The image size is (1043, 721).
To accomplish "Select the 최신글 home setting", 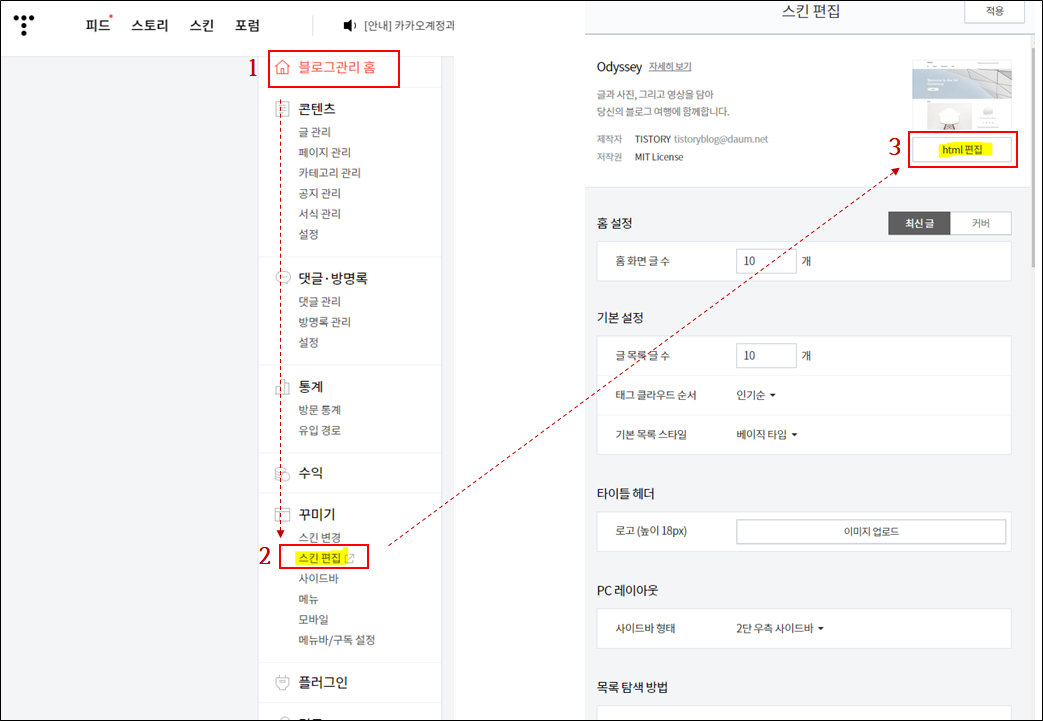I will click(x=919, y=223).
